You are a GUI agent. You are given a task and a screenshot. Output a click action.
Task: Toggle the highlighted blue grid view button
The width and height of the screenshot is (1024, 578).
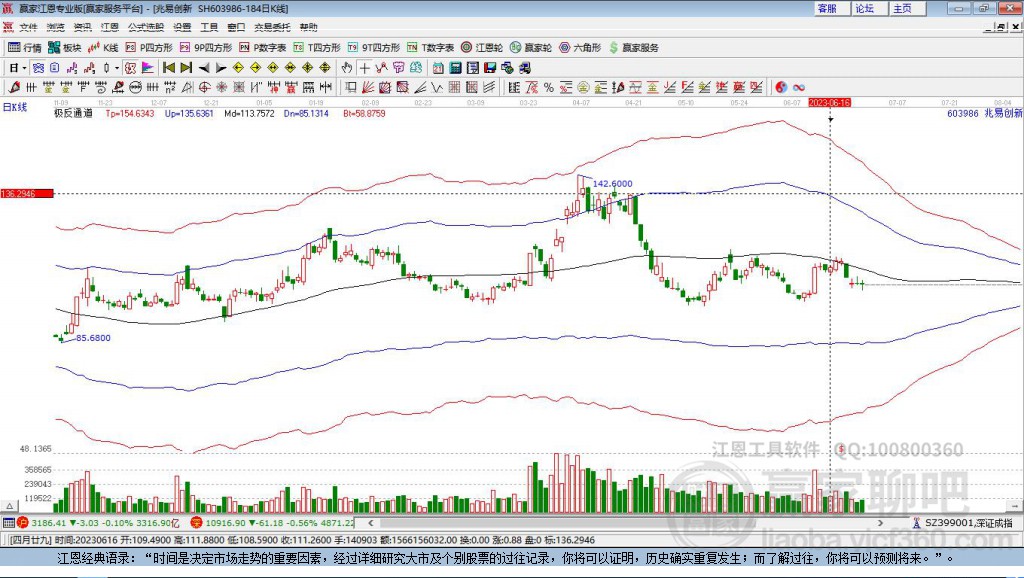(38, 67)
